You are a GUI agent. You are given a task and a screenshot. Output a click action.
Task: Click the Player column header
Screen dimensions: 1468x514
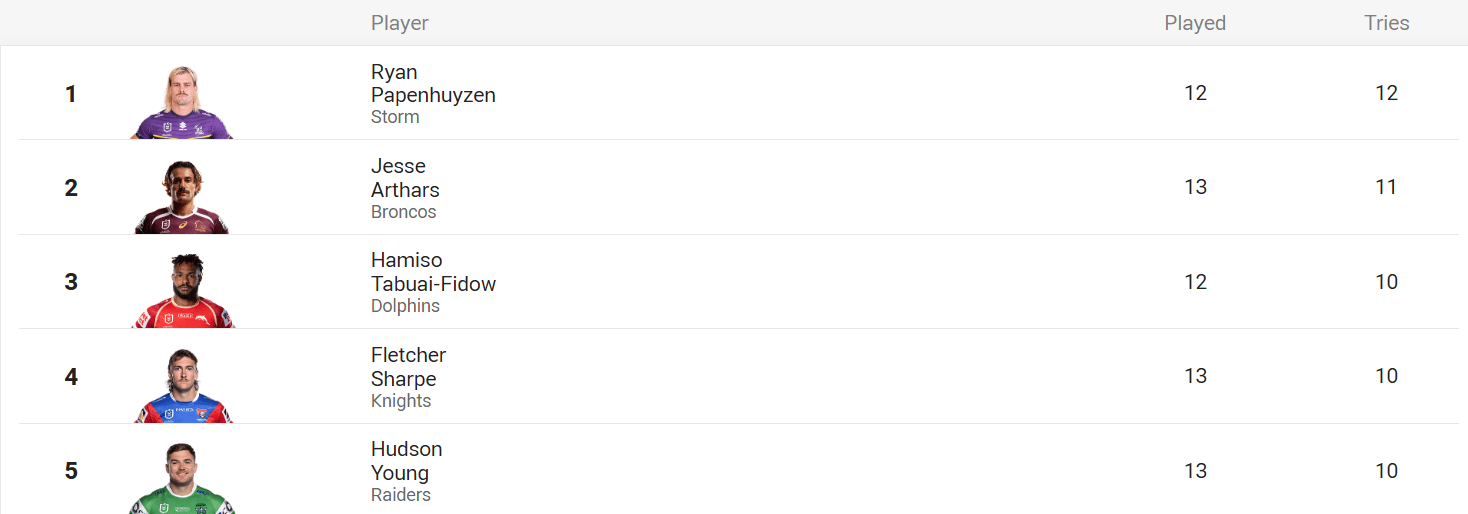(400, 23)
